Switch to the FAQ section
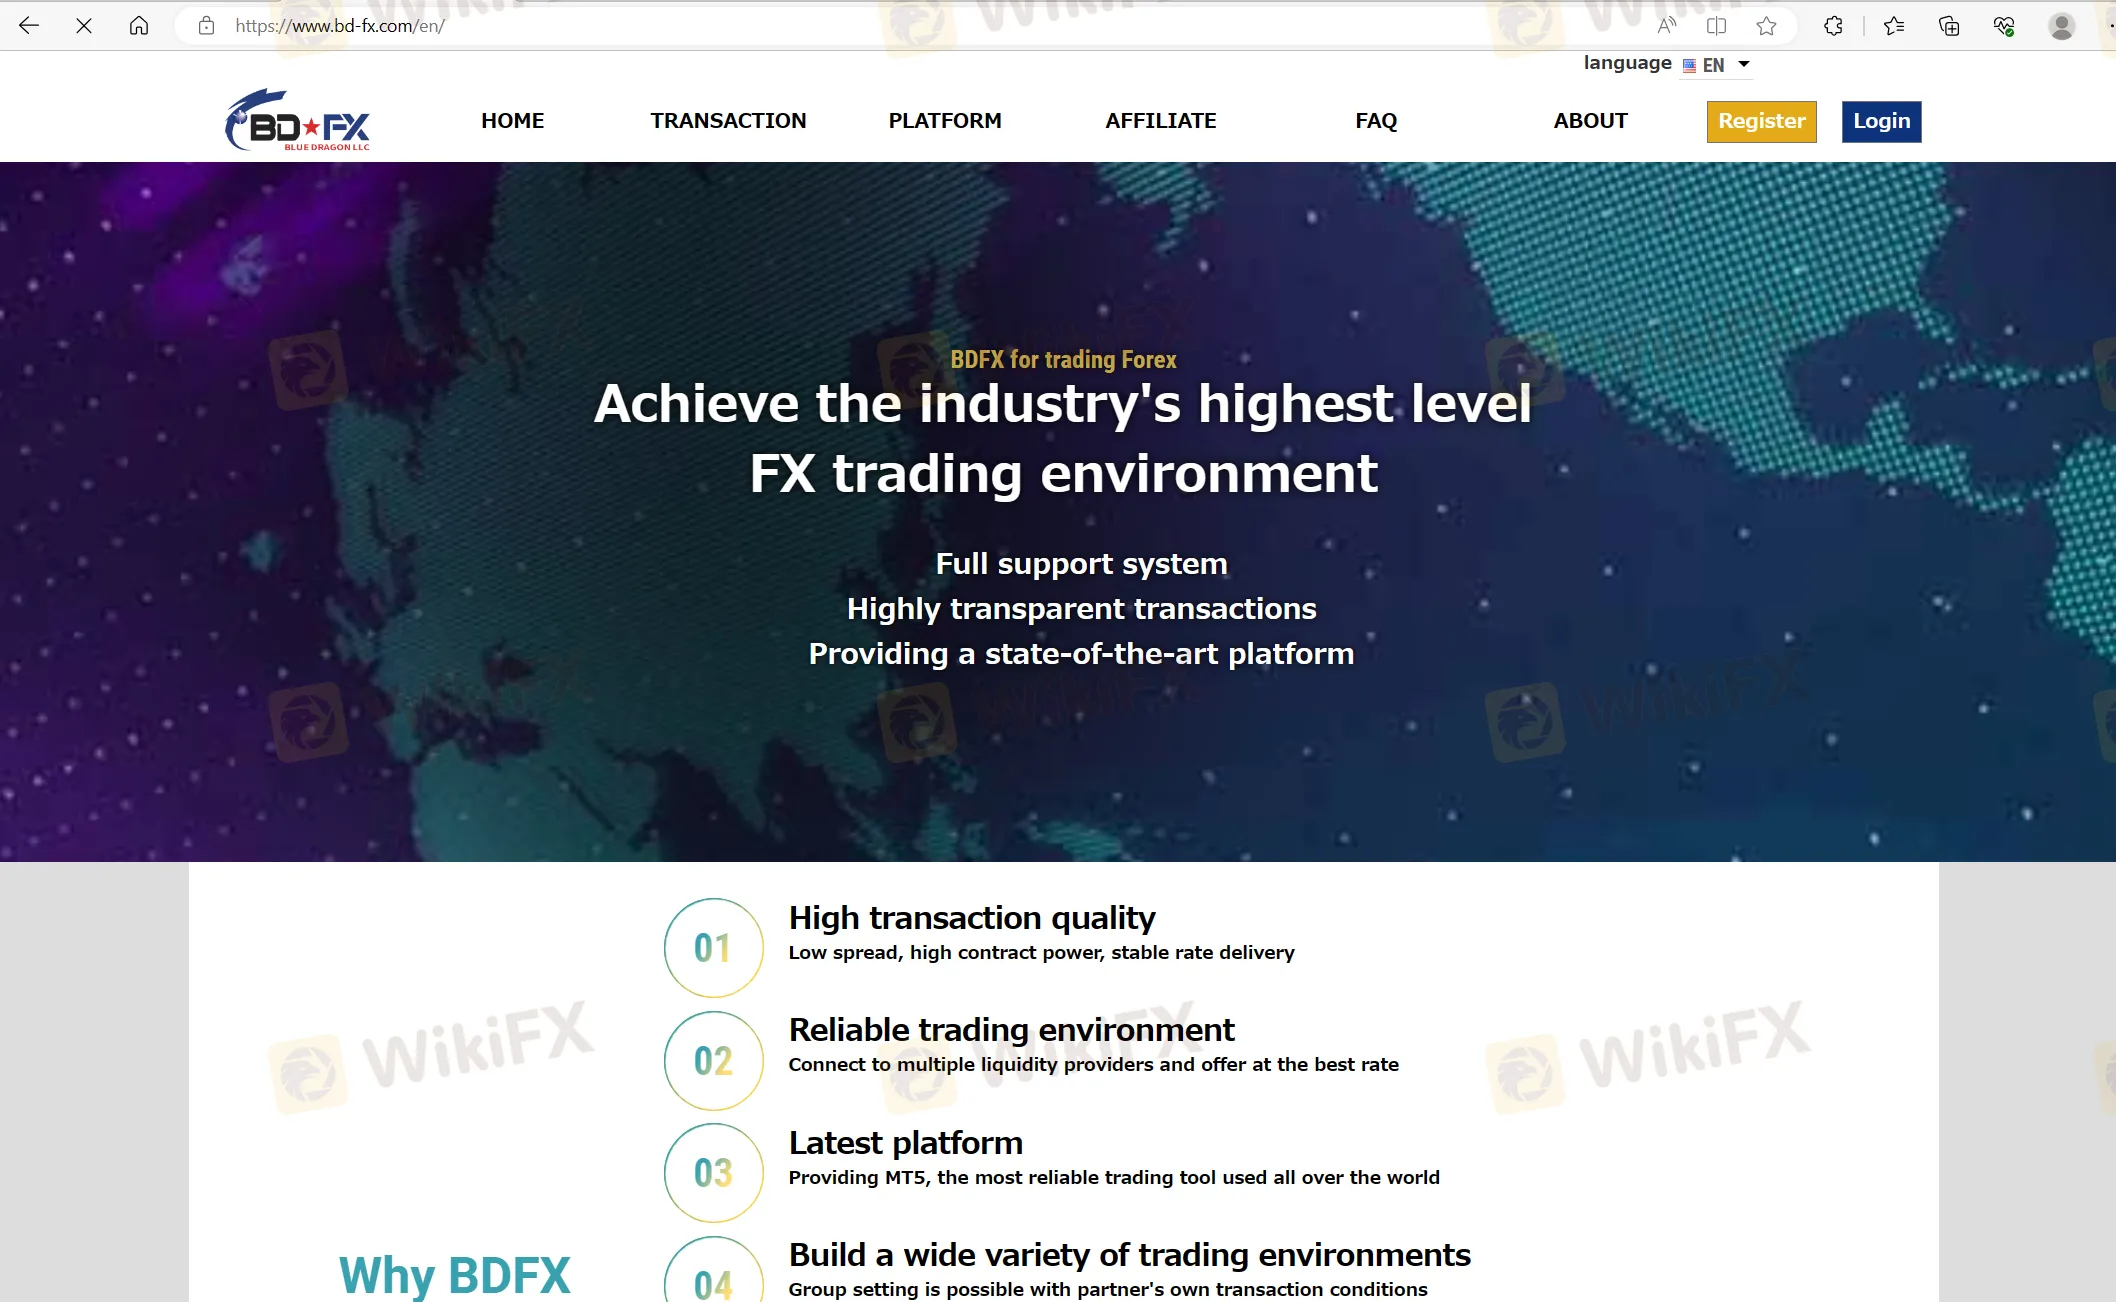 pyautogui.click(x=1376, y=120)
